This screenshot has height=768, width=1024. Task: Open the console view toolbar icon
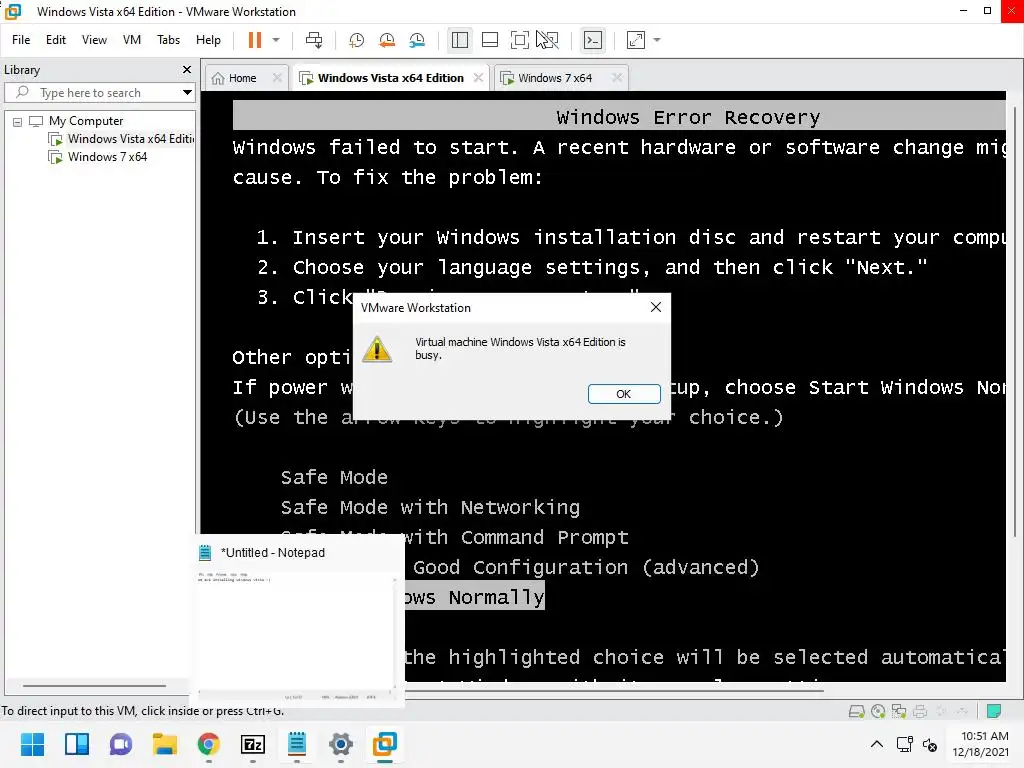point(592,40)
